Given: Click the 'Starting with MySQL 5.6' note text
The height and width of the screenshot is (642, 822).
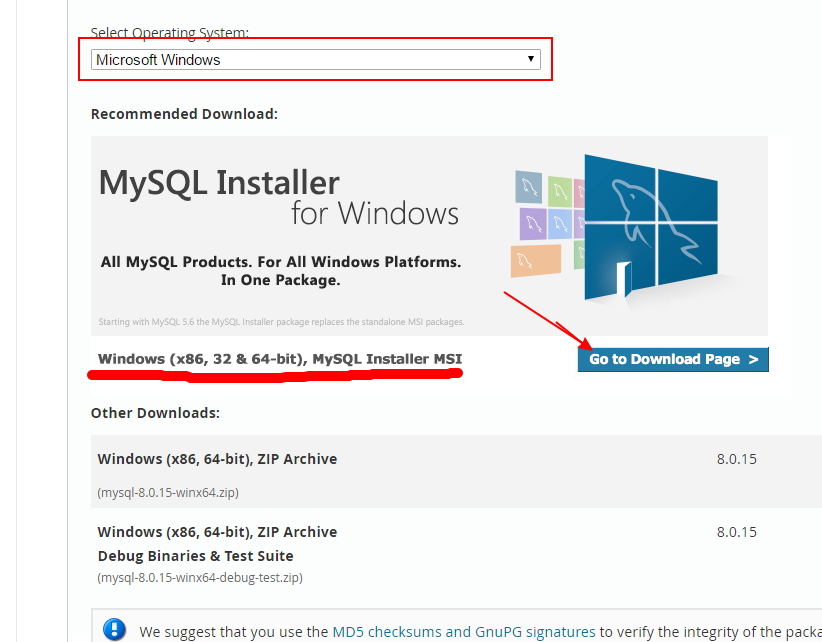Looking at the screenshot, I should click(282, 322).
